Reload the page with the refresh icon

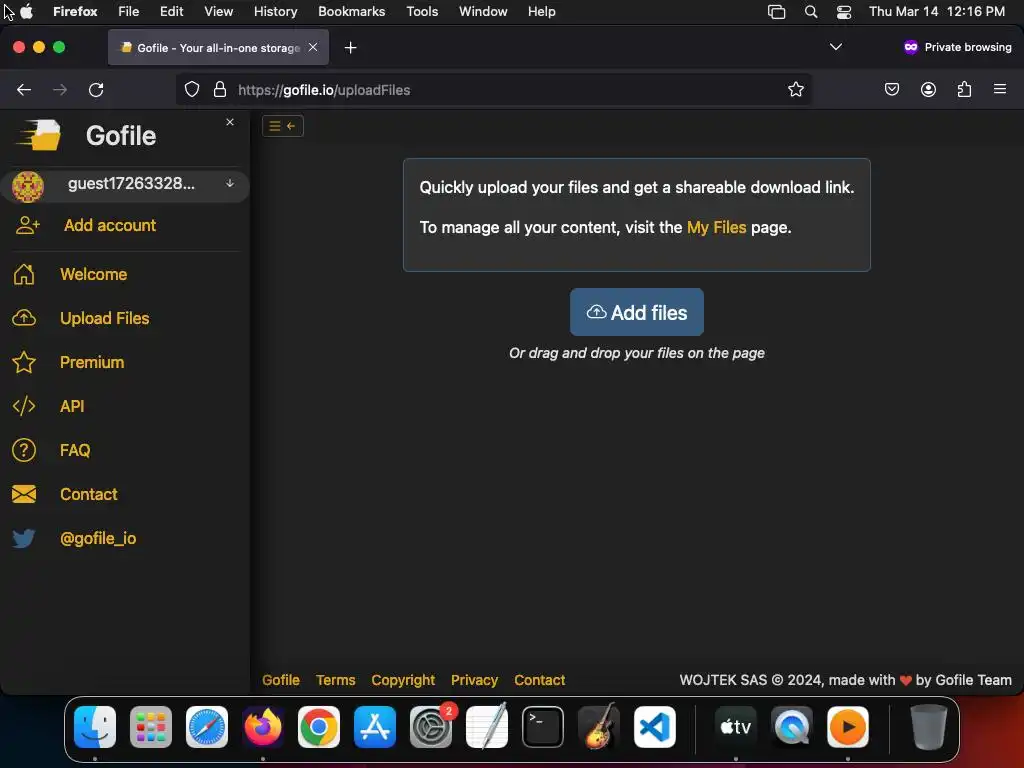[x=96, y=90]
